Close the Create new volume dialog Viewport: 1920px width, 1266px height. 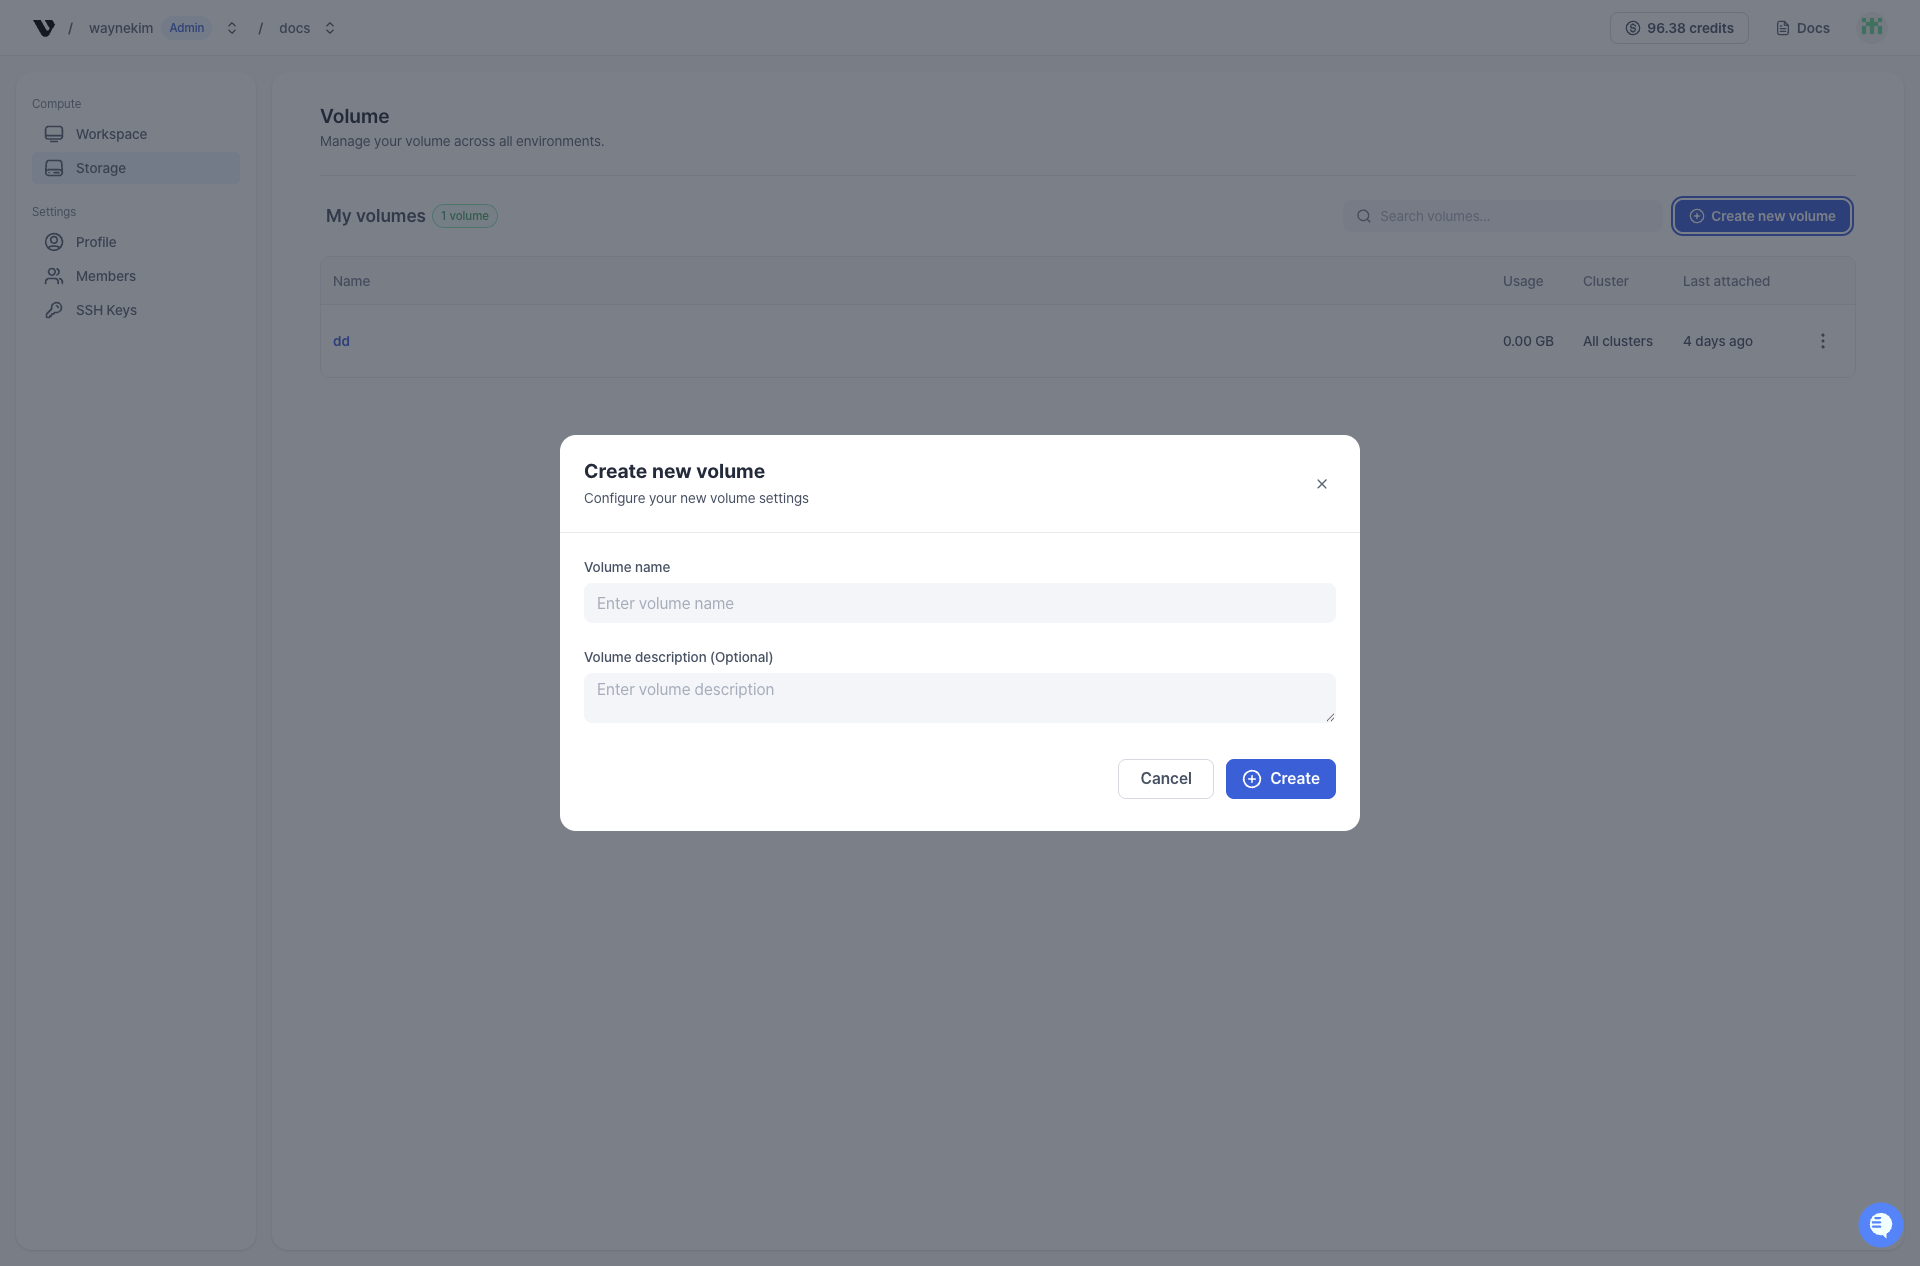point(1321,483)
